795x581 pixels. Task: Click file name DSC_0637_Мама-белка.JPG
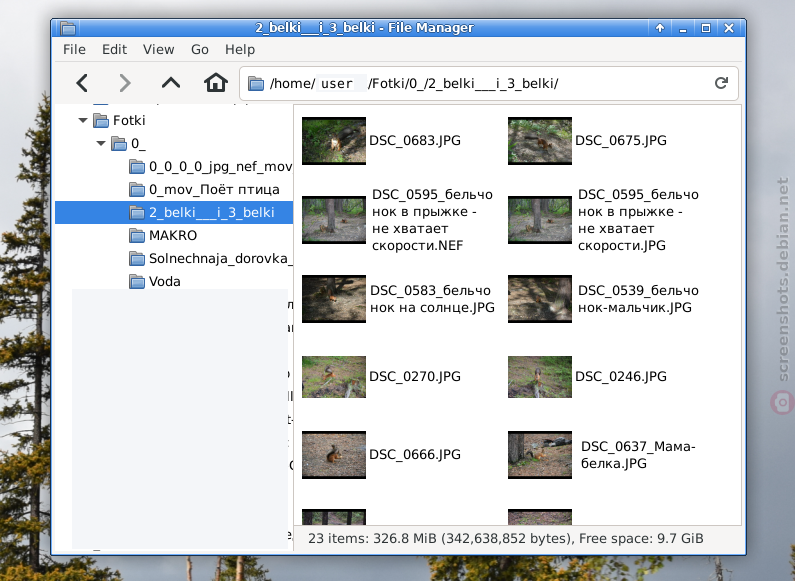(x=638, y=455)
